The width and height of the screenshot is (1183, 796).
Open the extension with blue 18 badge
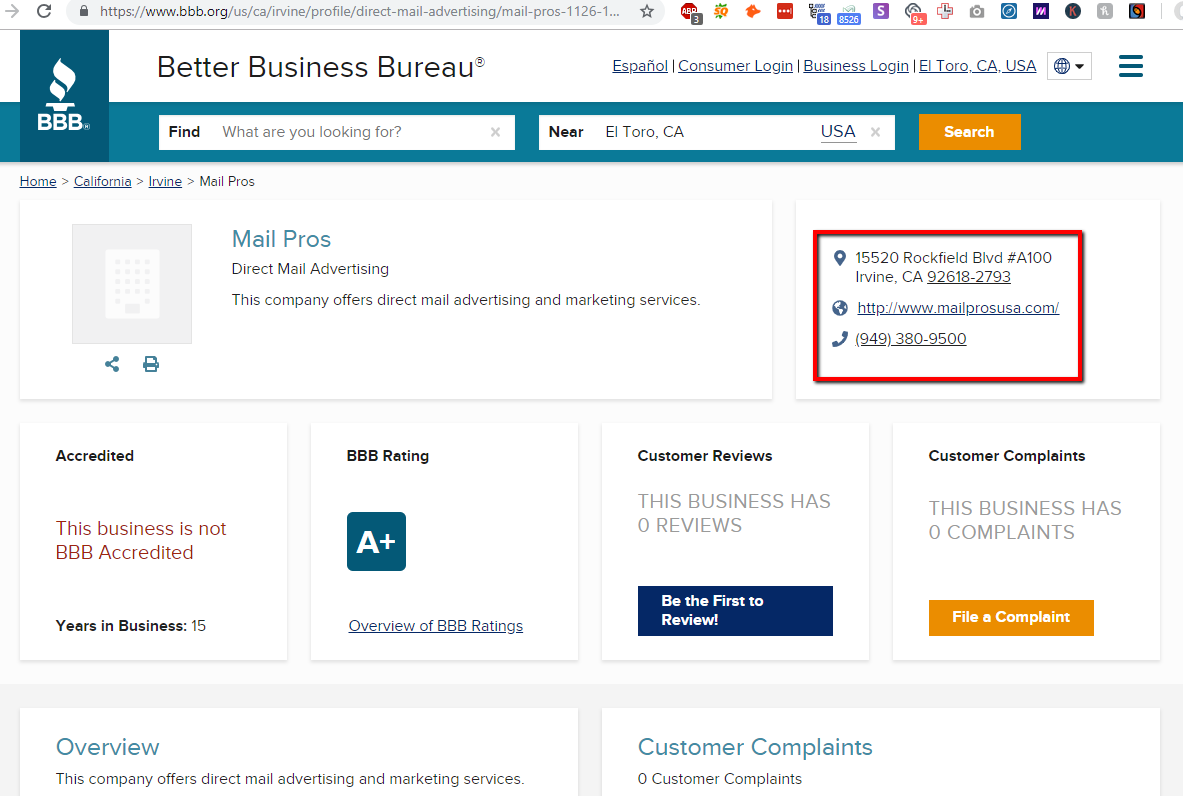pos(819,13)
